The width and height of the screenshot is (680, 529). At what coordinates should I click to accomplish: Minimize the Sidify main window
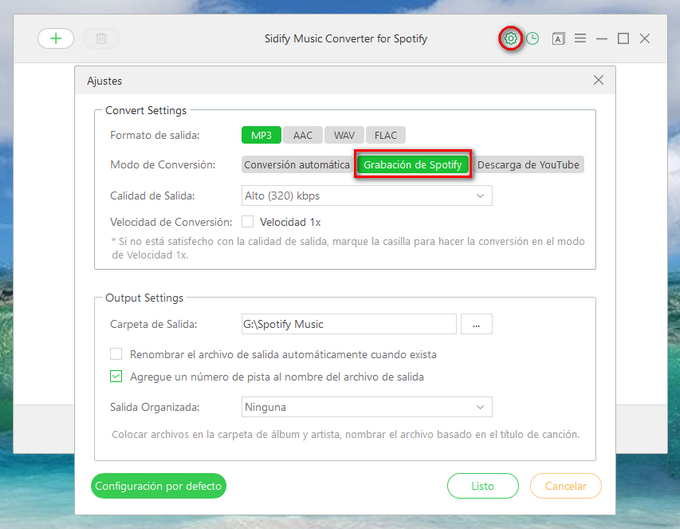point(602,39)
